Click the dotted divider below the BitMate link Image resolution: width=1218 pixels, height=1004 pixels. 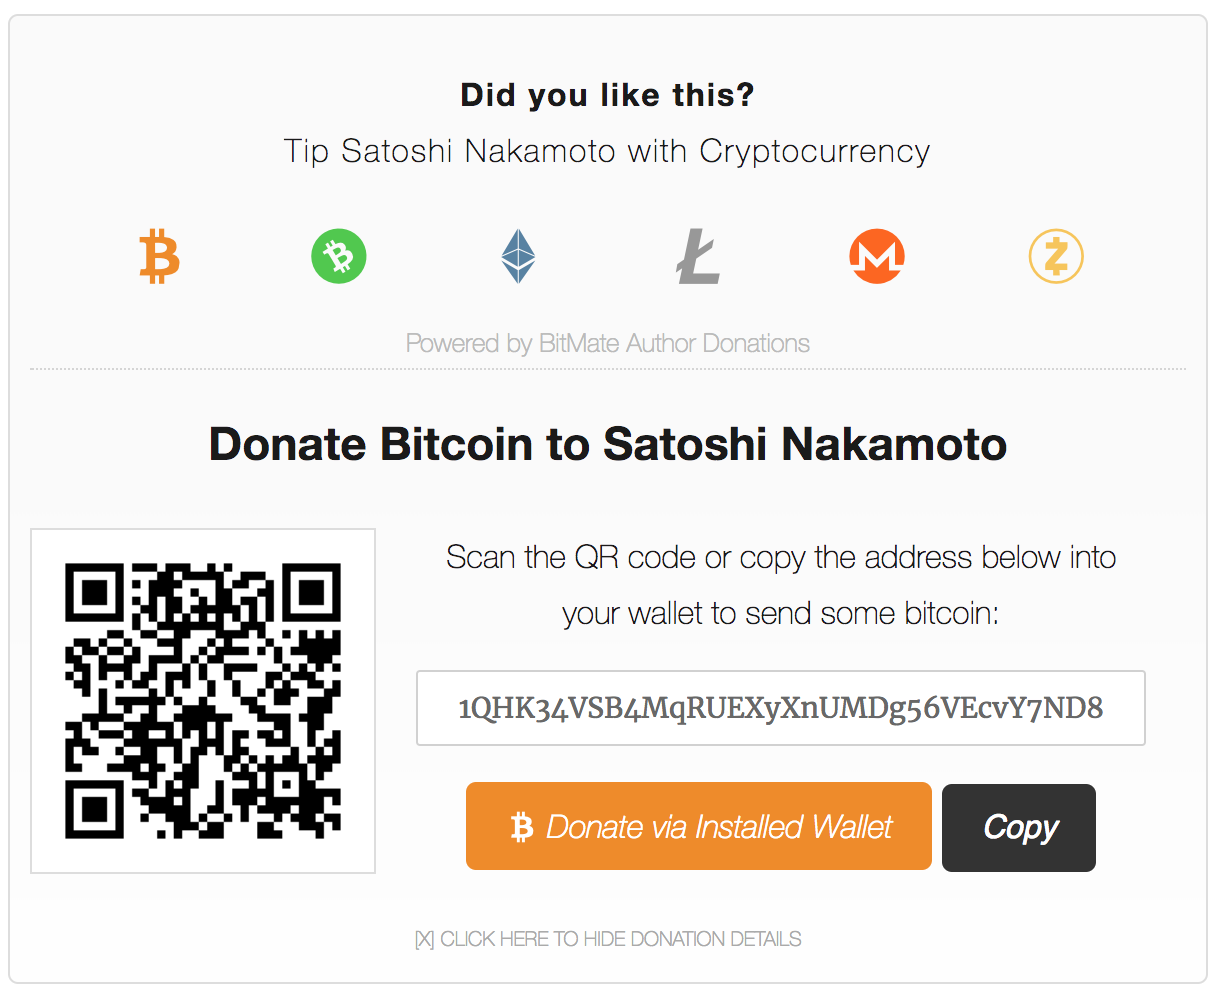[608, 369]
